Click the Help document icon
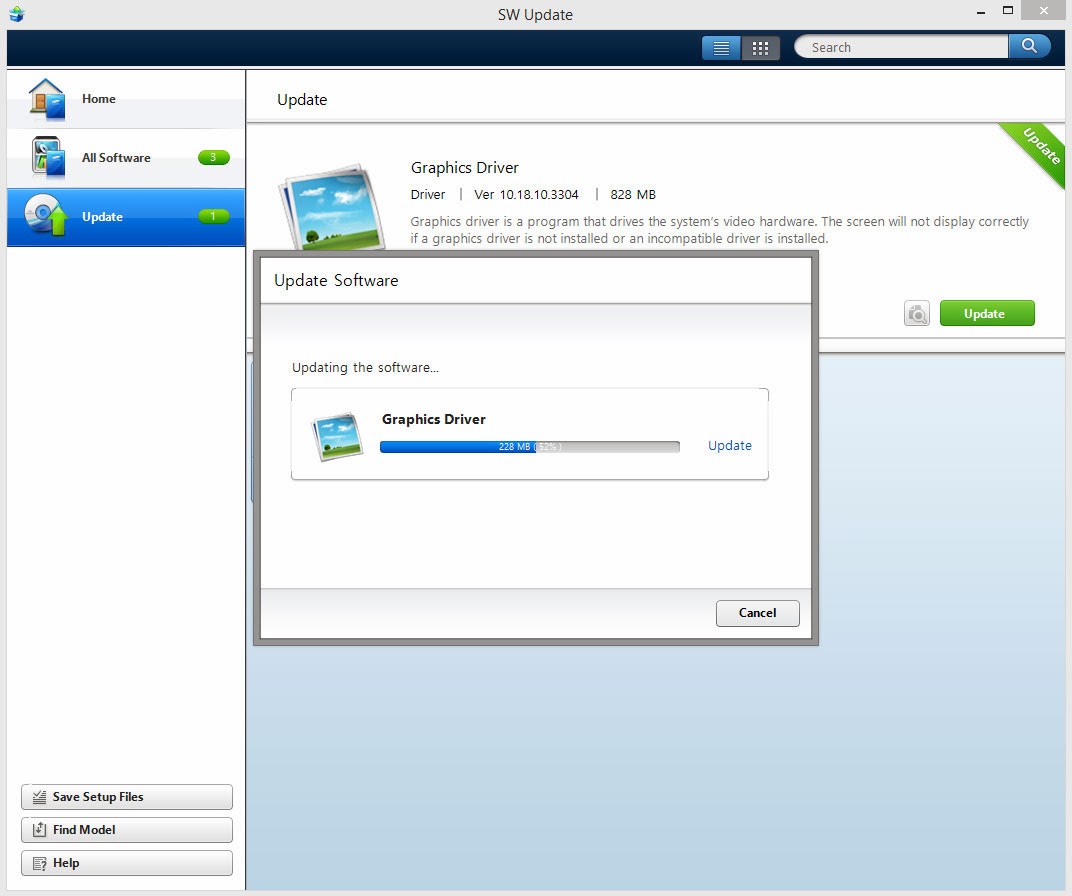This screenshot has width=1072, height=896. point(40,863)
